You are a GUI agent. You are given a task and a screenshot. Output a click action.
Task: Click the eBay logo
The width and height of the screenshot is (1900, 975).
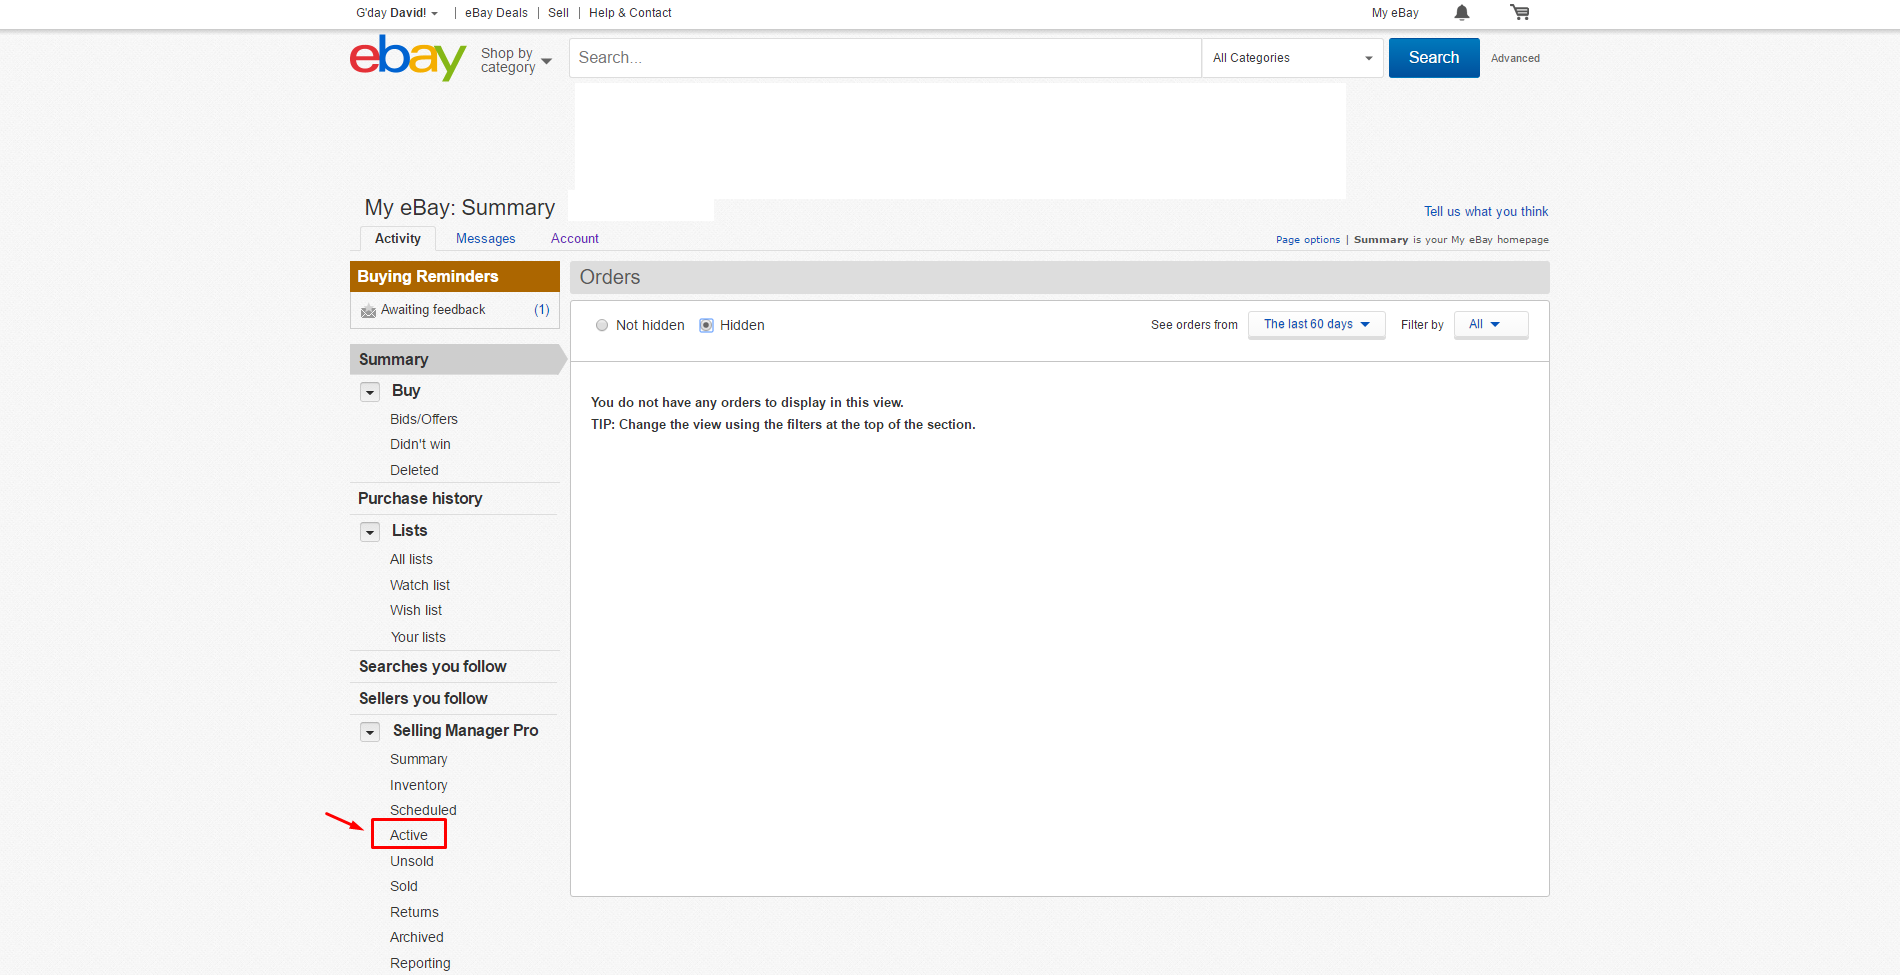(x=408, y=58)
